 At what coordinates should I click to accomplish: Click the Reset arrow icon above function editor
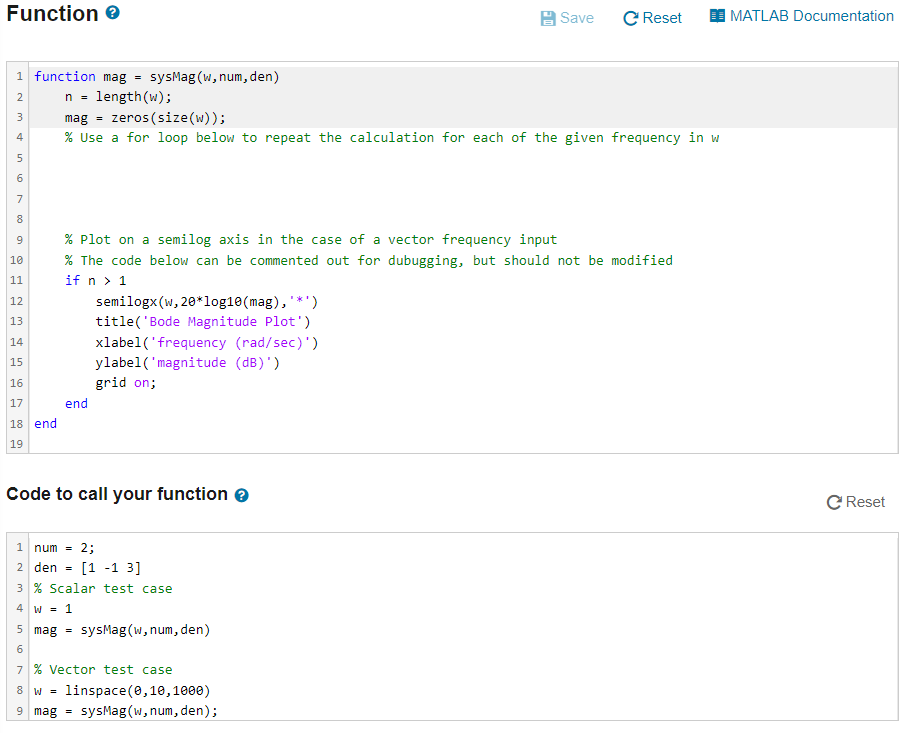(x=630, y=19)
